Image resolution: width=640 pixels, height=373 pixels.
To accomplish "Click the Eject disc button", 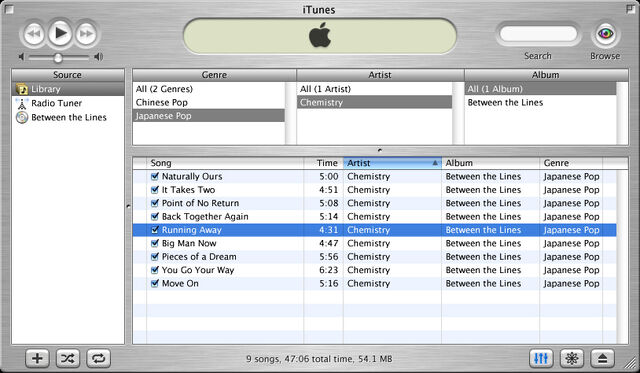I will (x=602, y=358).
